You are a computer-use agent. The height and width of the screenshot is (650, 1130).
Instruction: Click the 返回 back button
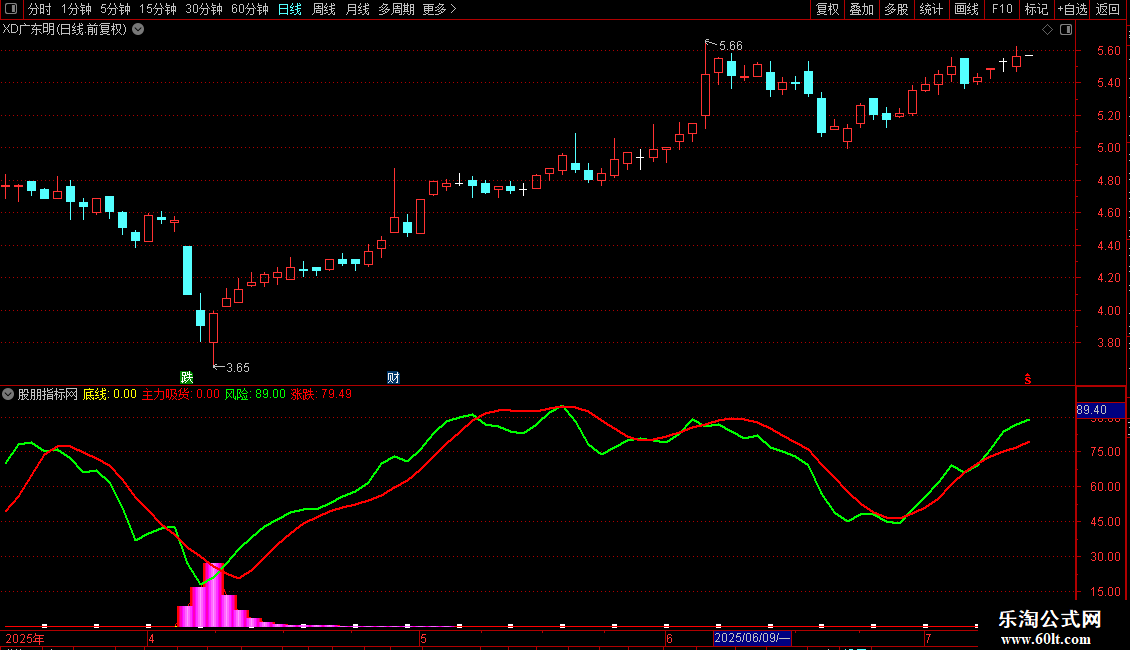click(1108, 9)
